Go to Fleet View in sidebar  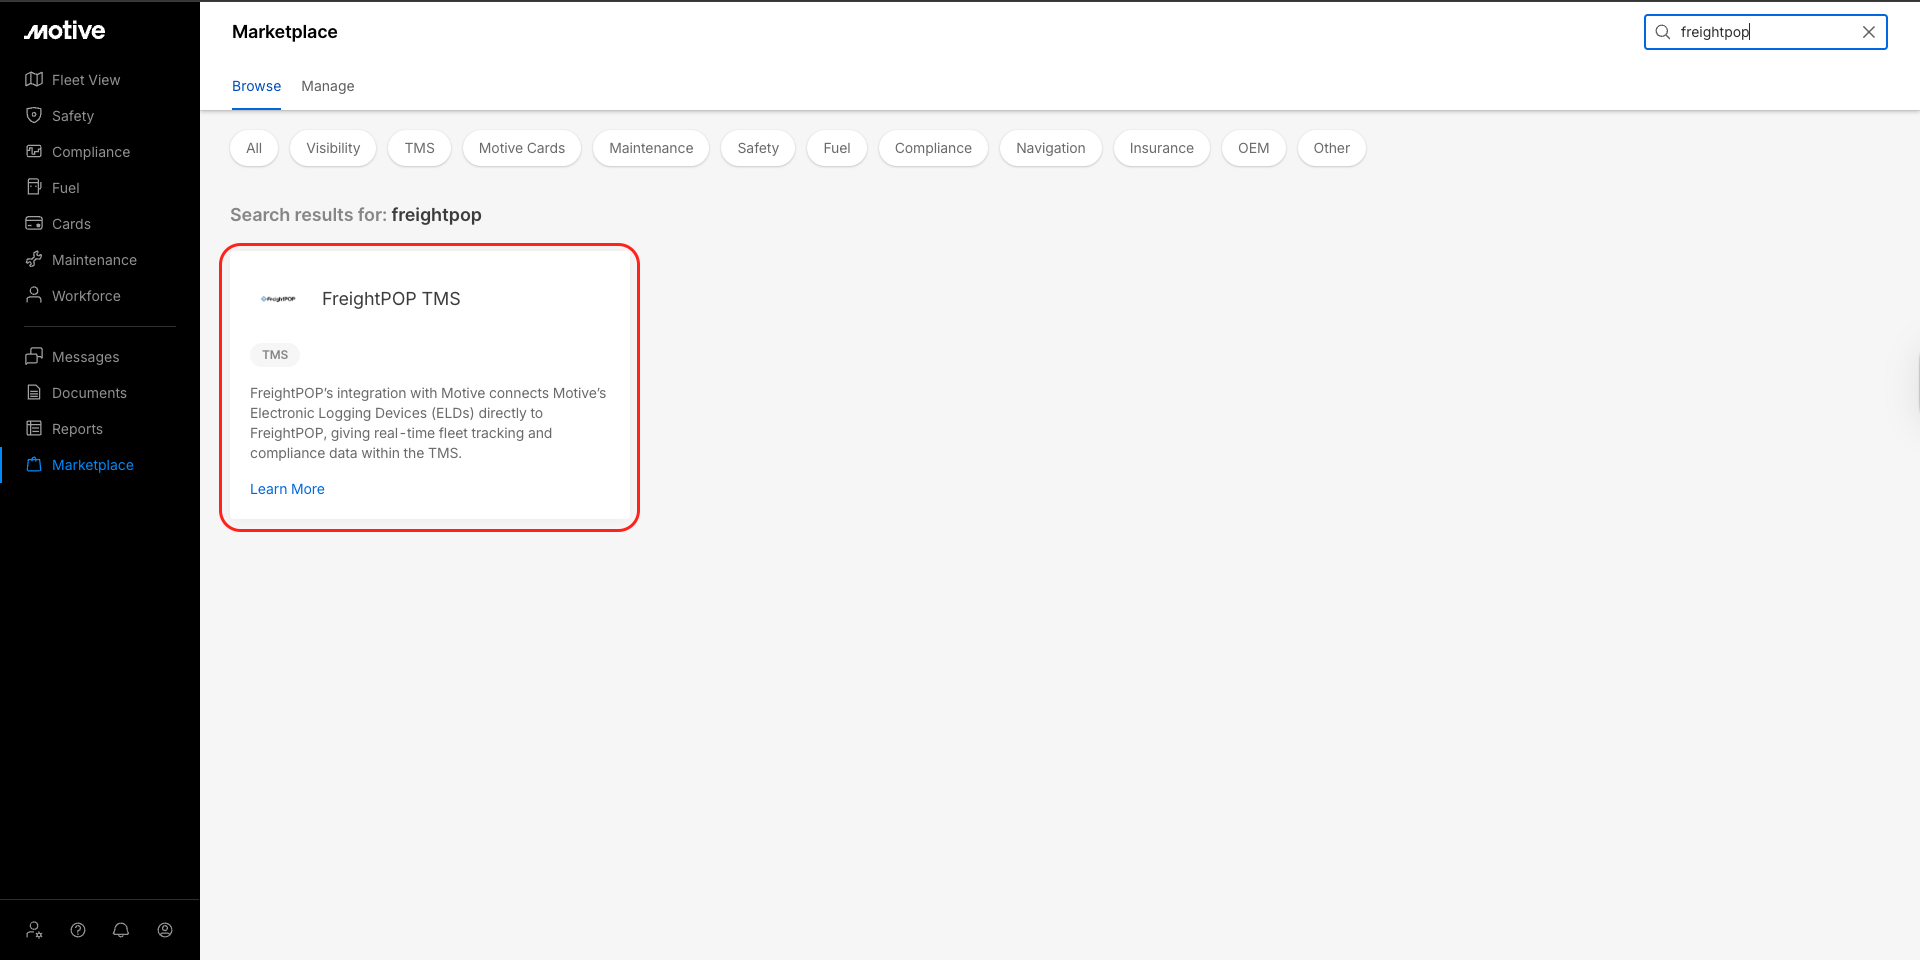86,80
